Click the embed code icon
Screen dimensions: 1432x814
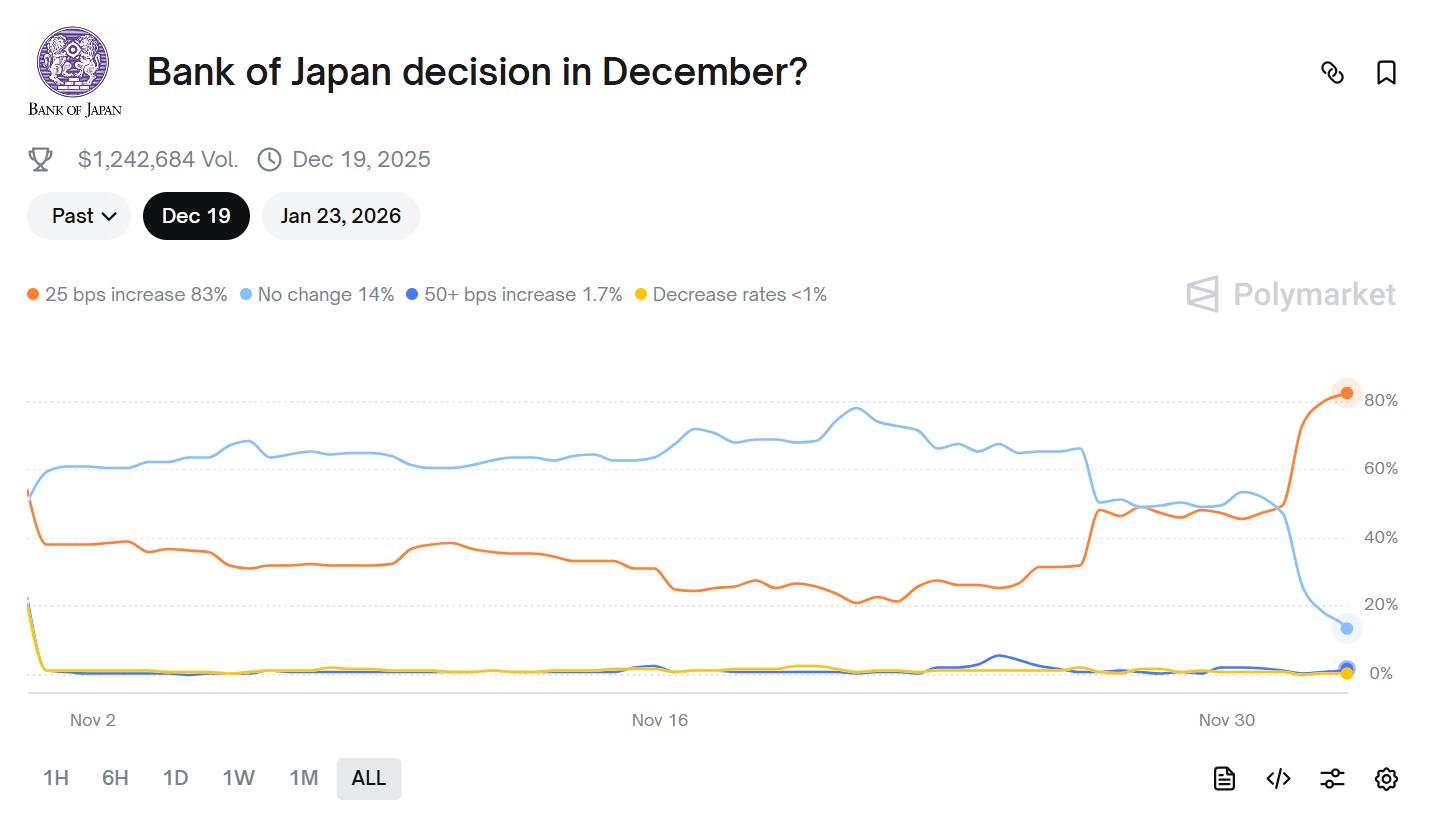(1277, 778)
